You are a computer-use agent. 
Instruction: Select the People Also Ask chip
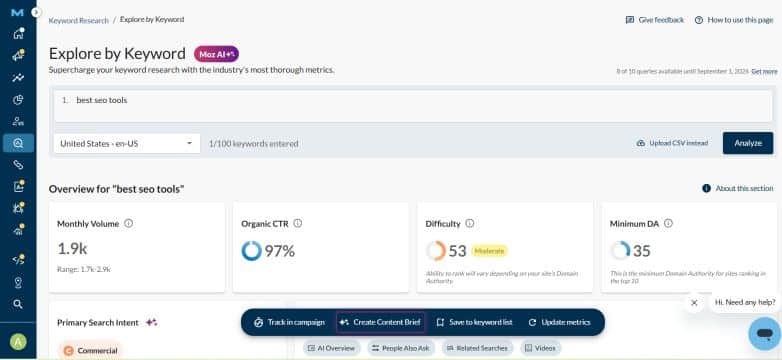click(401, 348)
